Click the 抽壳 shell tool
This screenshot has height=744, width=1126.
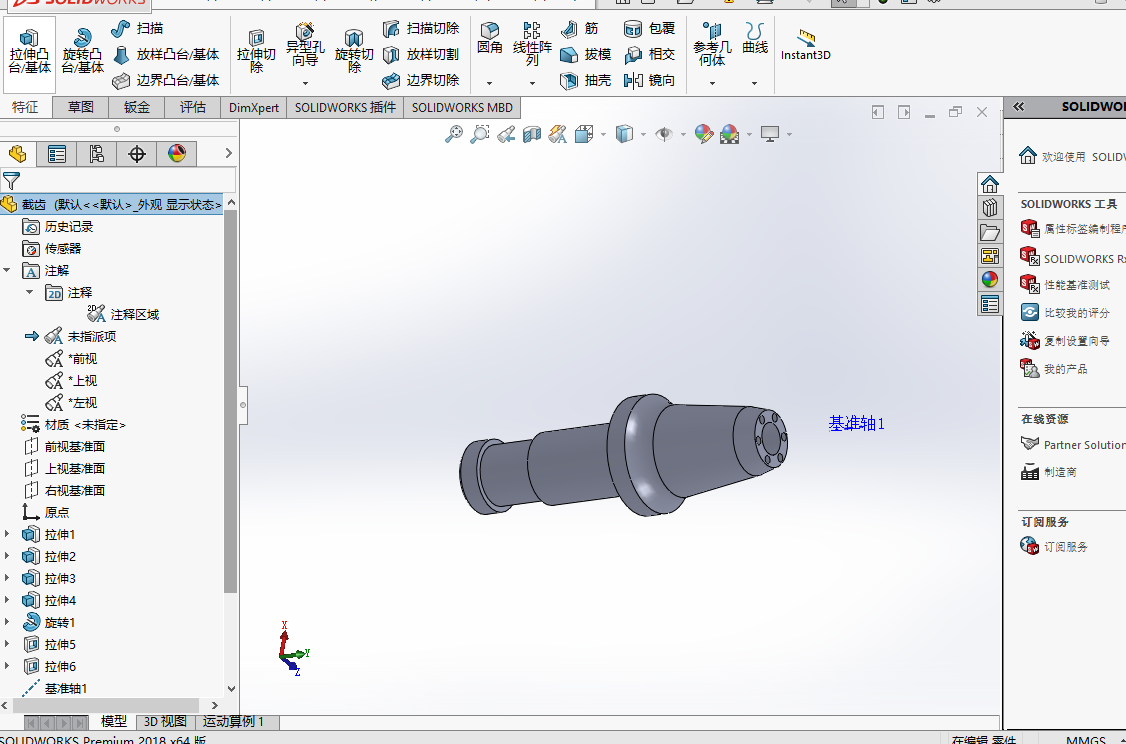pos(586,80)
